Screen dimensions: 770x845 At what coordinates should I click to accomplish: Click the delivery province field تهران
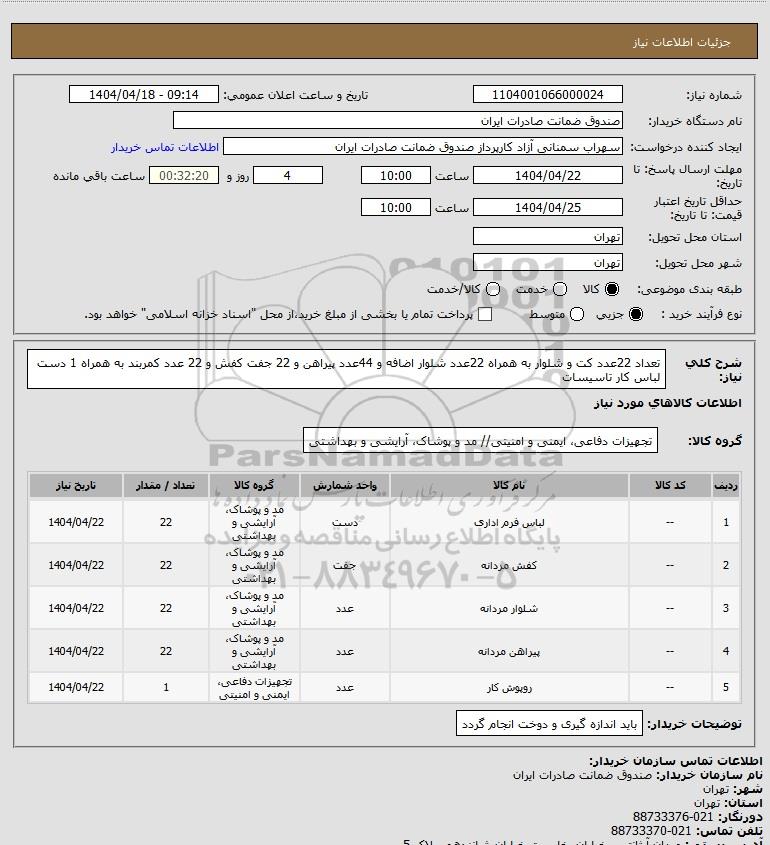(x=547, y=237)
